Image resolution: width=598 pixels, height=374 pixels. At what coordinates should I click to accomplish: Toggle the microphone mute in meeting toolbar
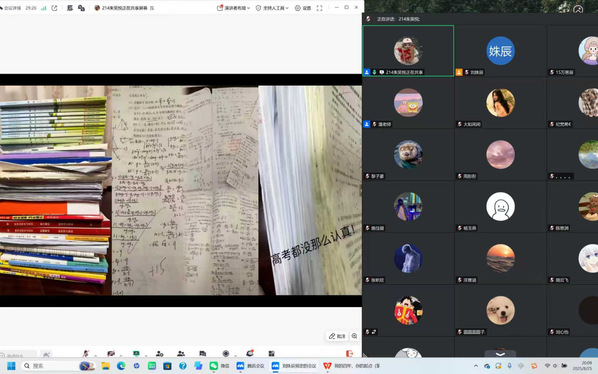pos(86,353)
